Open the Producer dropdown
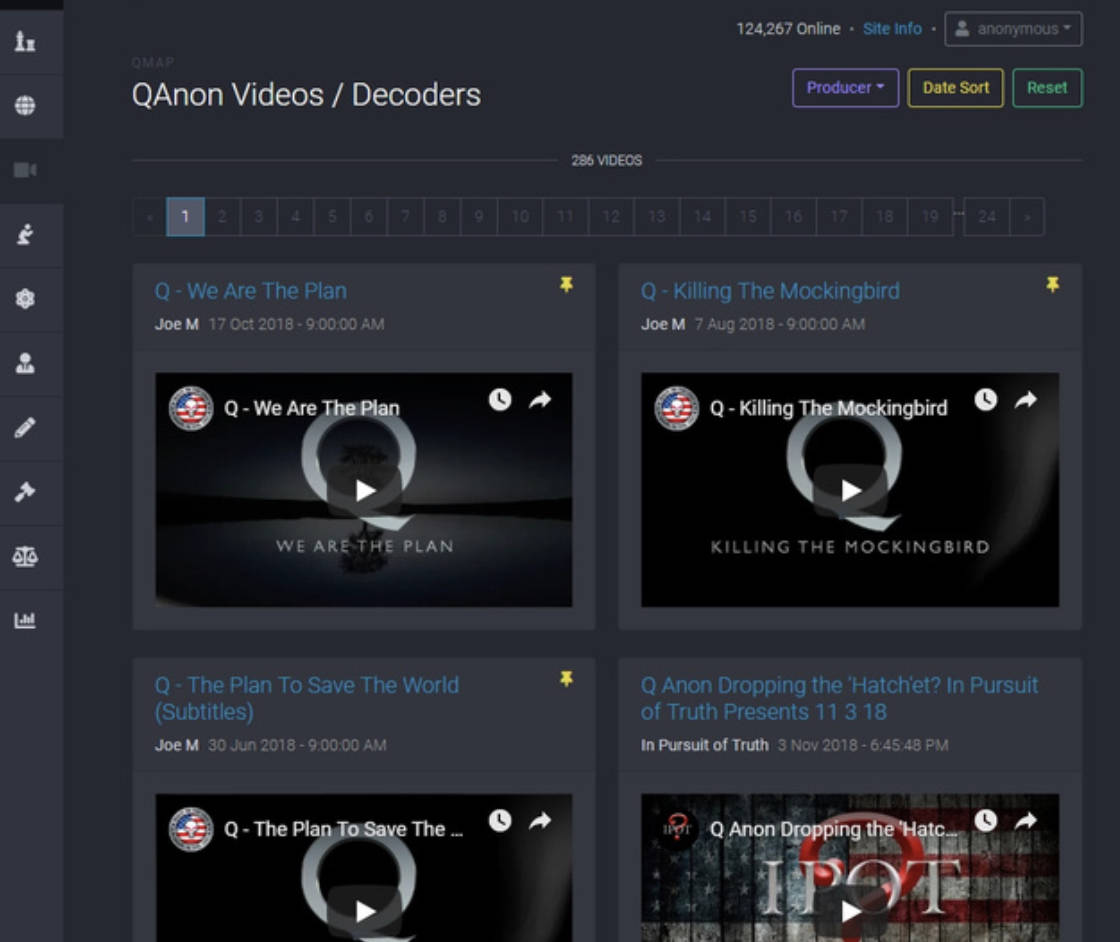The height and width of the screenshot is (942, 1120). point(845,88)
